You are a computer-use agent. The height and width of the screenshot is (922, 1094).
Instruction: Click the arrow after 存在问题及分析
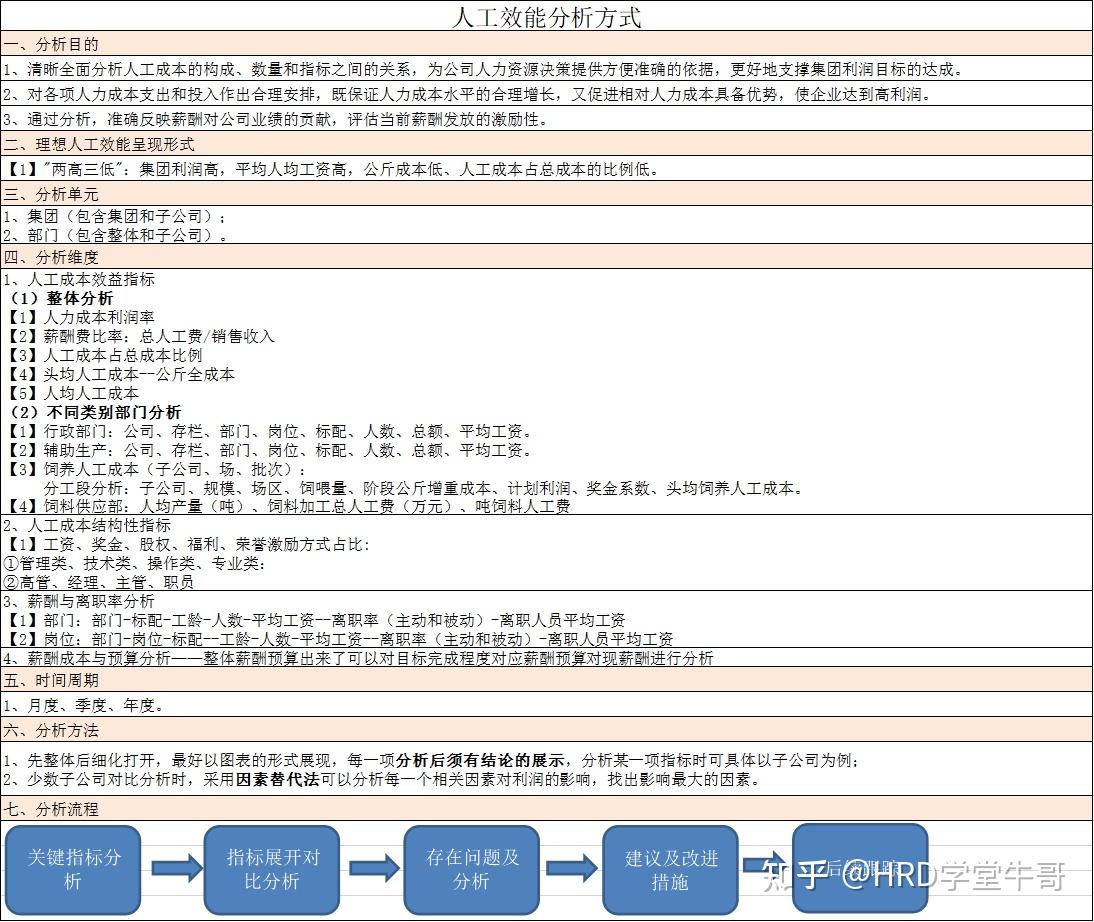[572, 868]
